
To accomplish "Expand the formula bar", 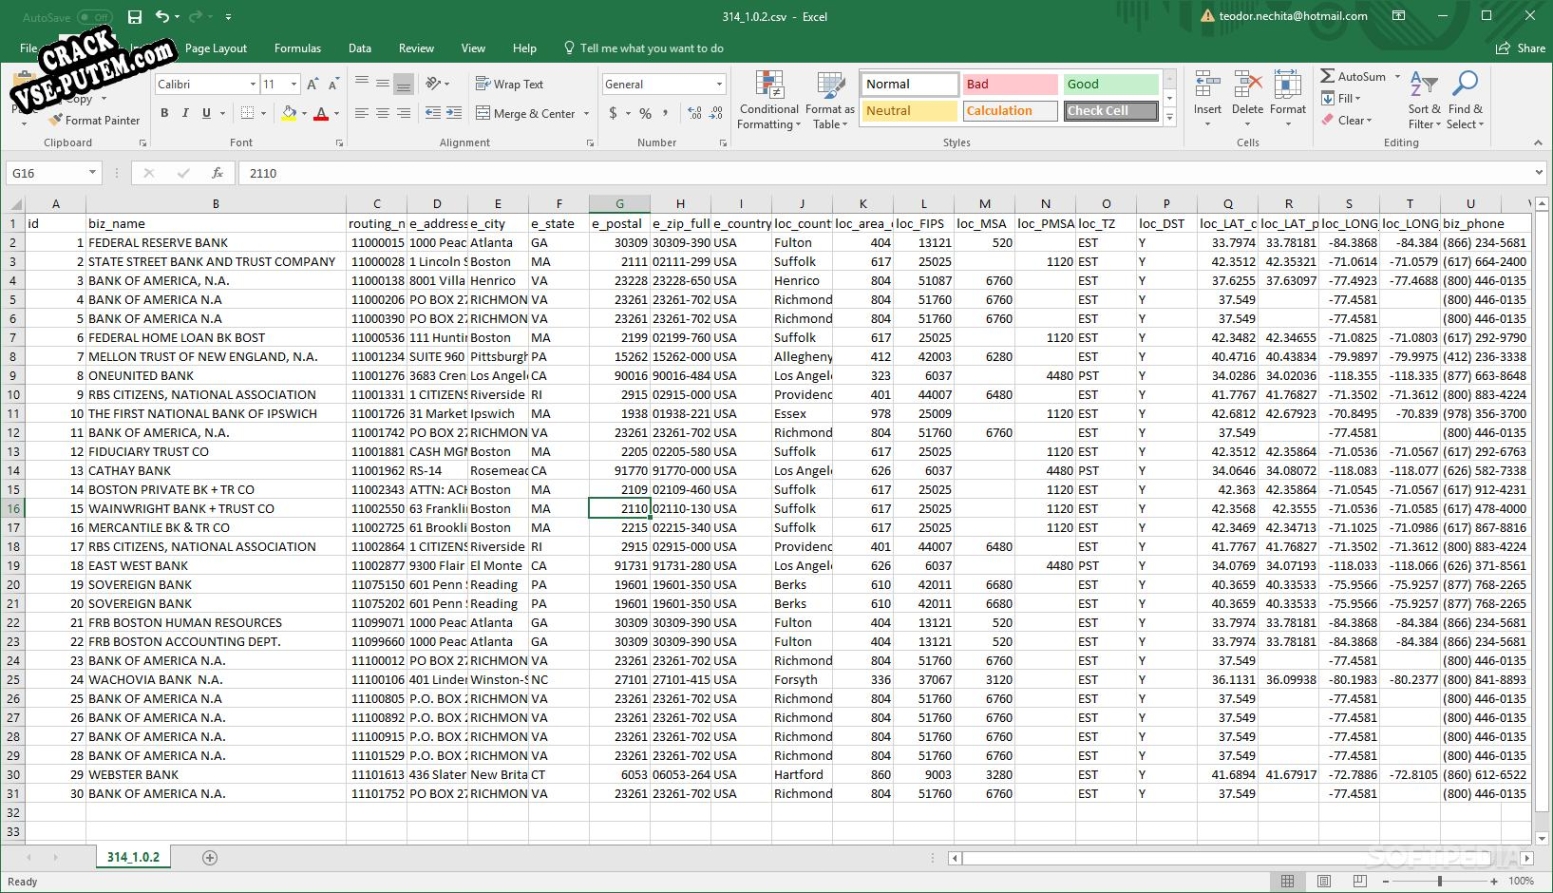I will [x=1539, y=173].
